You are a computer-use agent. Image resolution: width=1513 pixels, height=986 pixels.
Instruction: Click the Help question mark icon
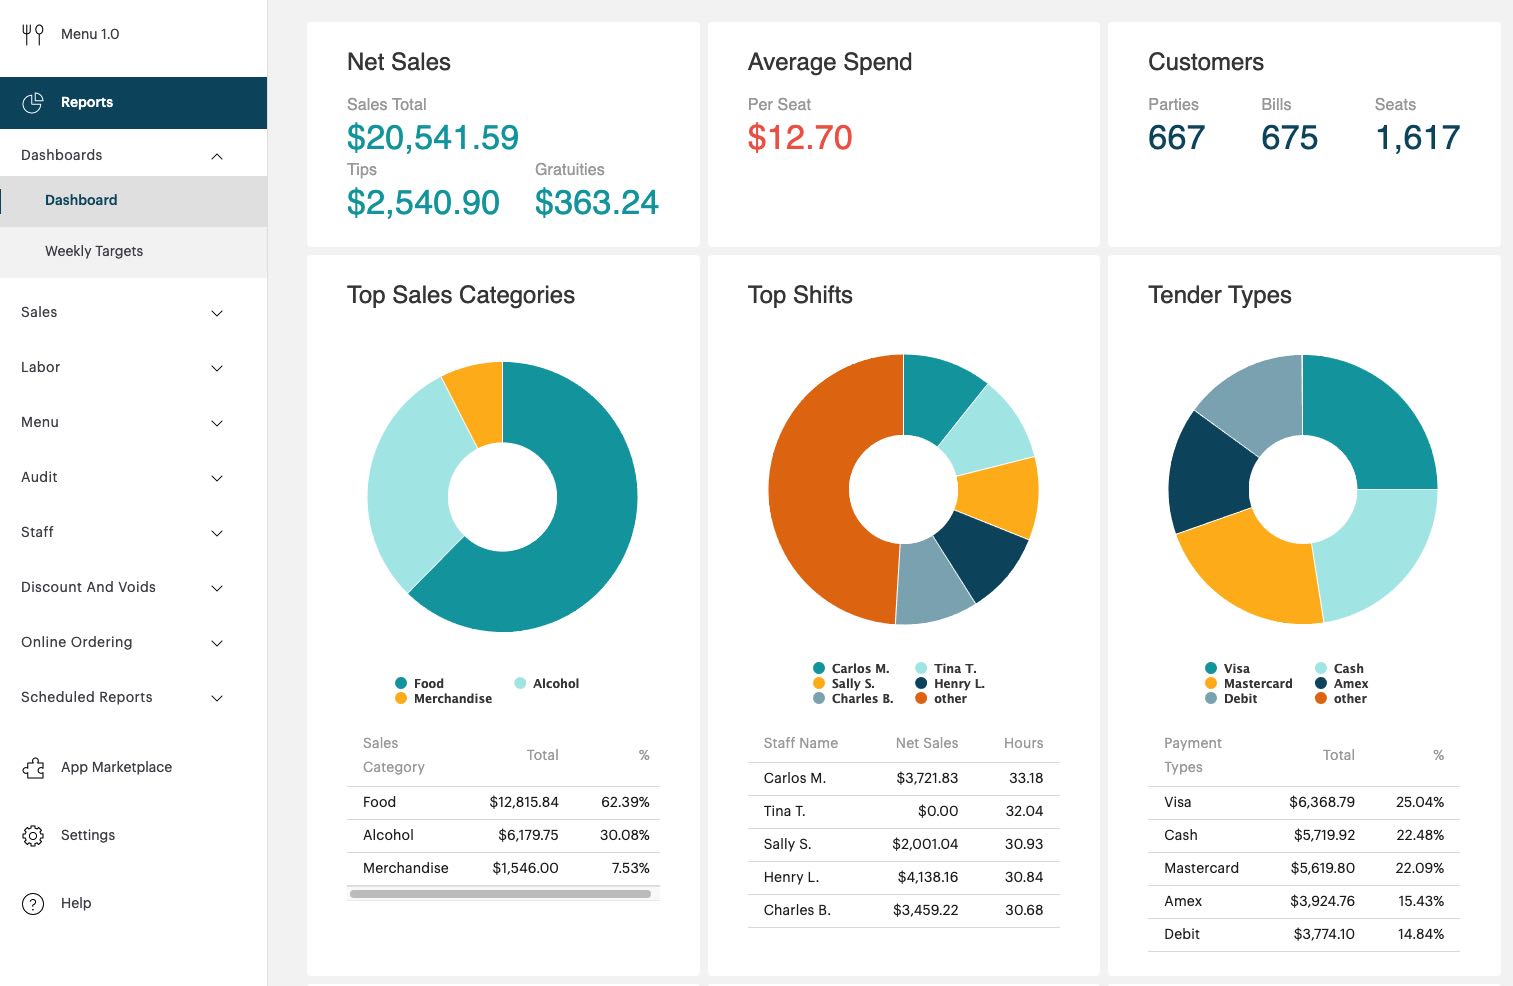(33, 904)
